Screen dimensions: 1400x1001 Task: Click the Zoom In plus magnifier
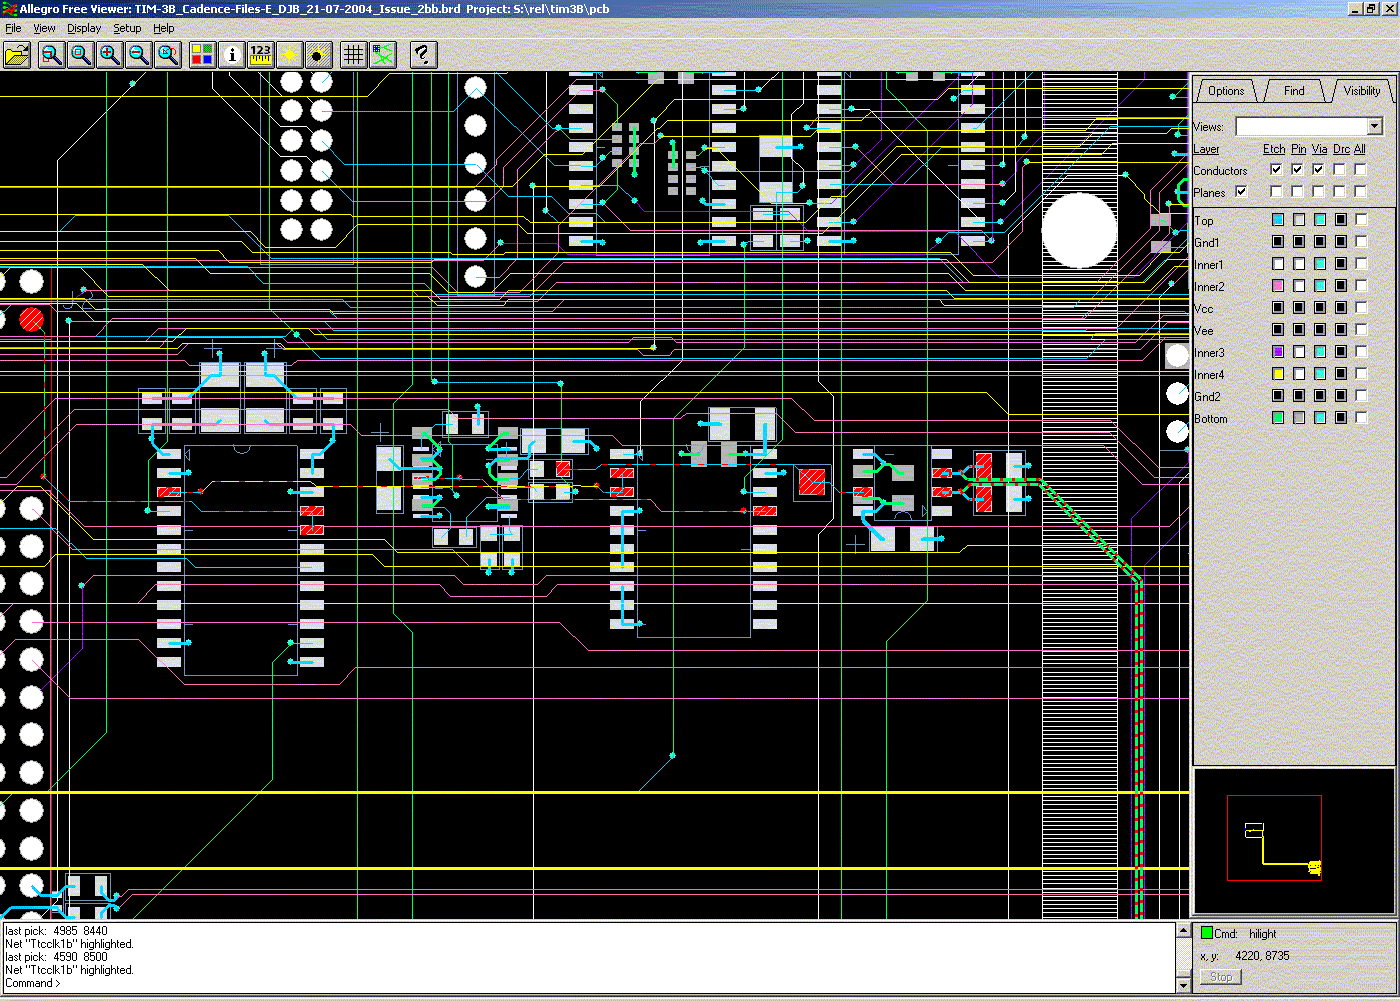point(110,55)
